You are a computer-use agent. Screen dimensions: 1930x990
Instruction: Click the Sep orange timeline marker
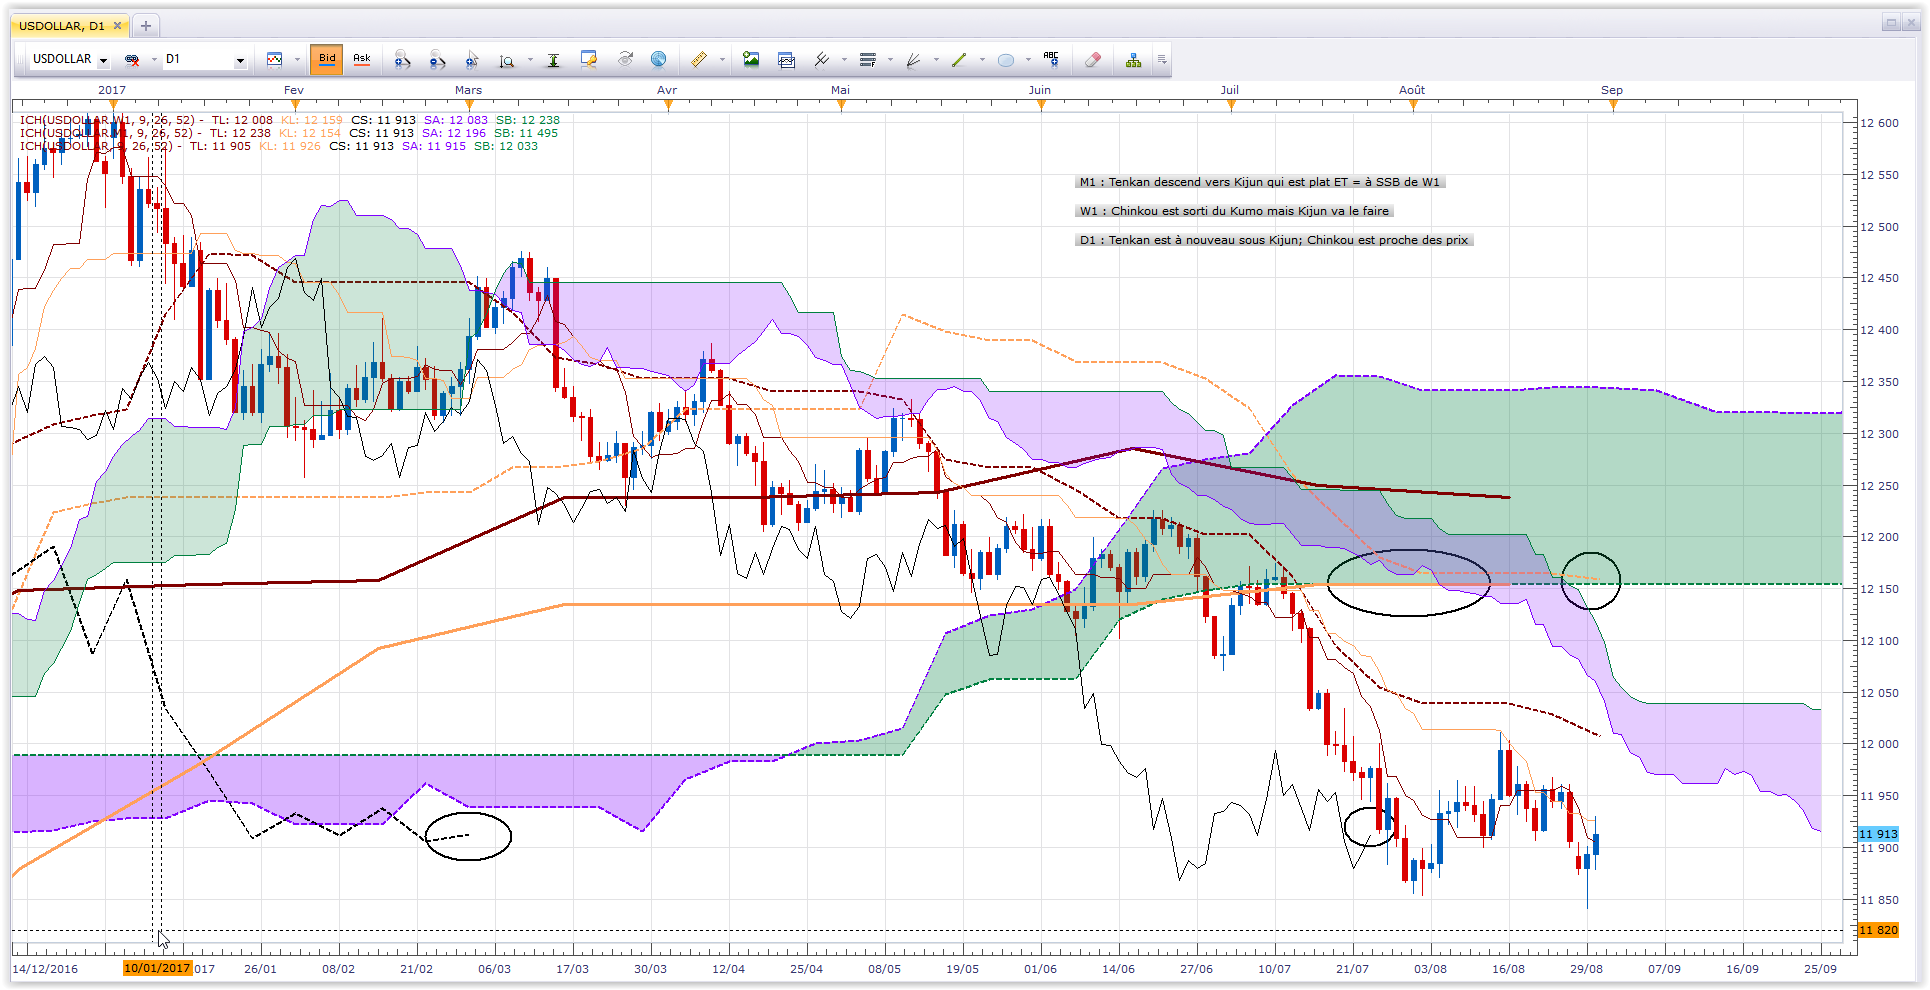tap(1613, 104)
